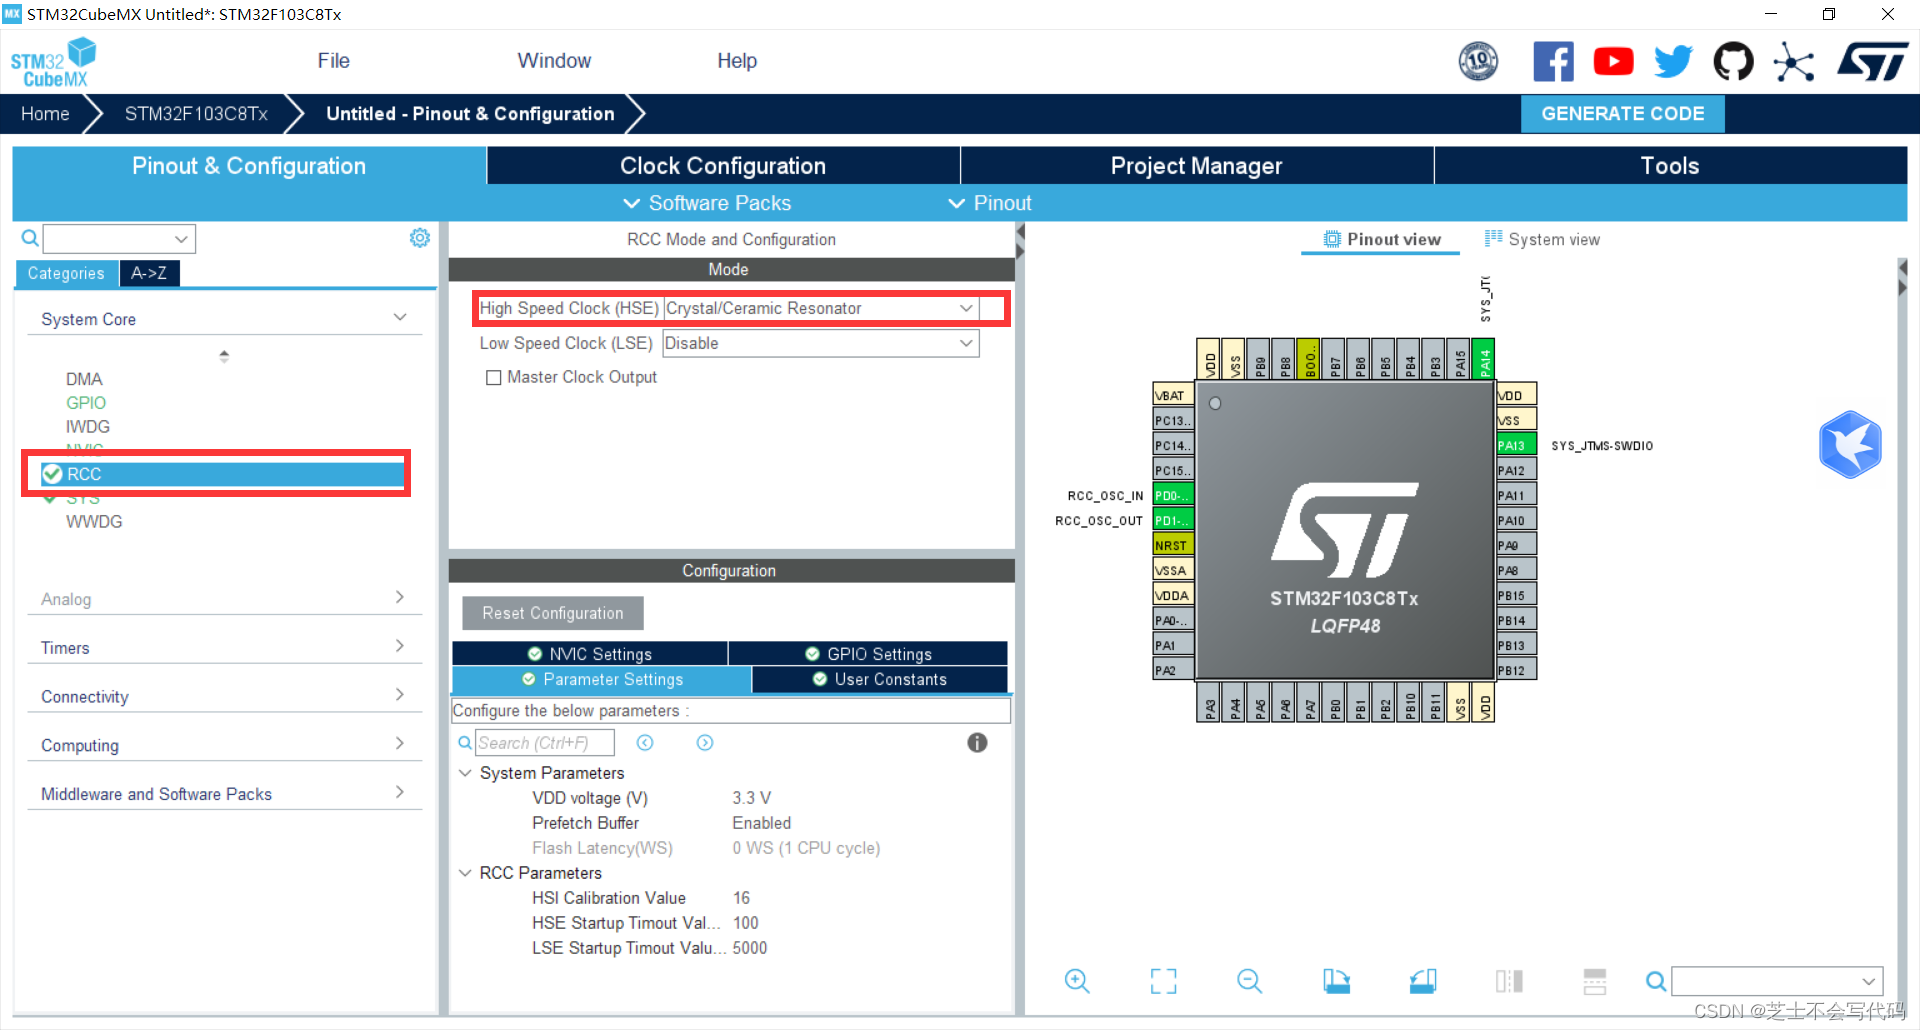Collapse the RCC Parameters group
Image resolution: width=1920 pixels, height=1030 pixels.
pos(465,873)
